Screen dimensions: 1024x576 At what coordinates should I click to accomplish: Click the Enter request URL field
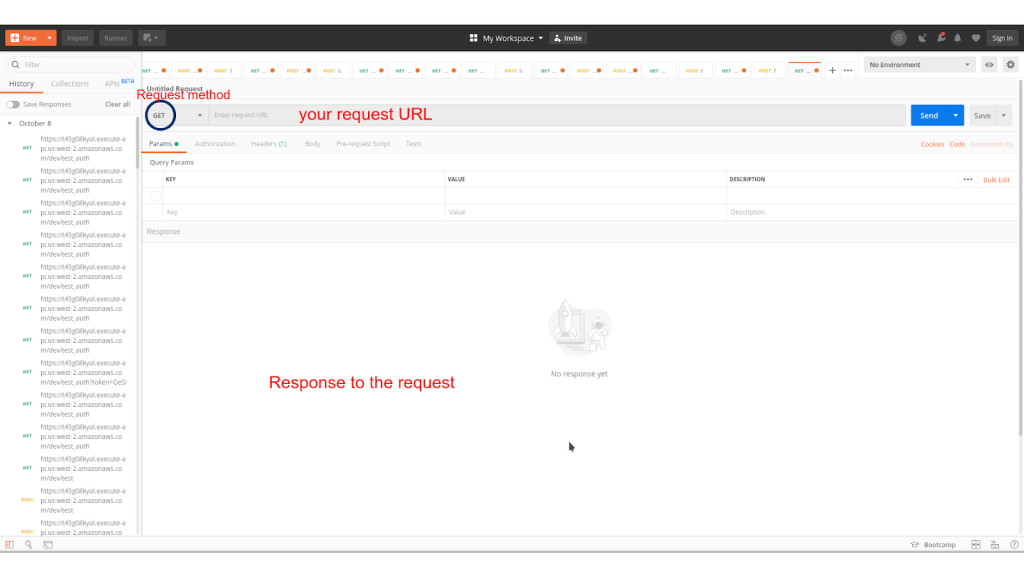(x=555, y=115)
